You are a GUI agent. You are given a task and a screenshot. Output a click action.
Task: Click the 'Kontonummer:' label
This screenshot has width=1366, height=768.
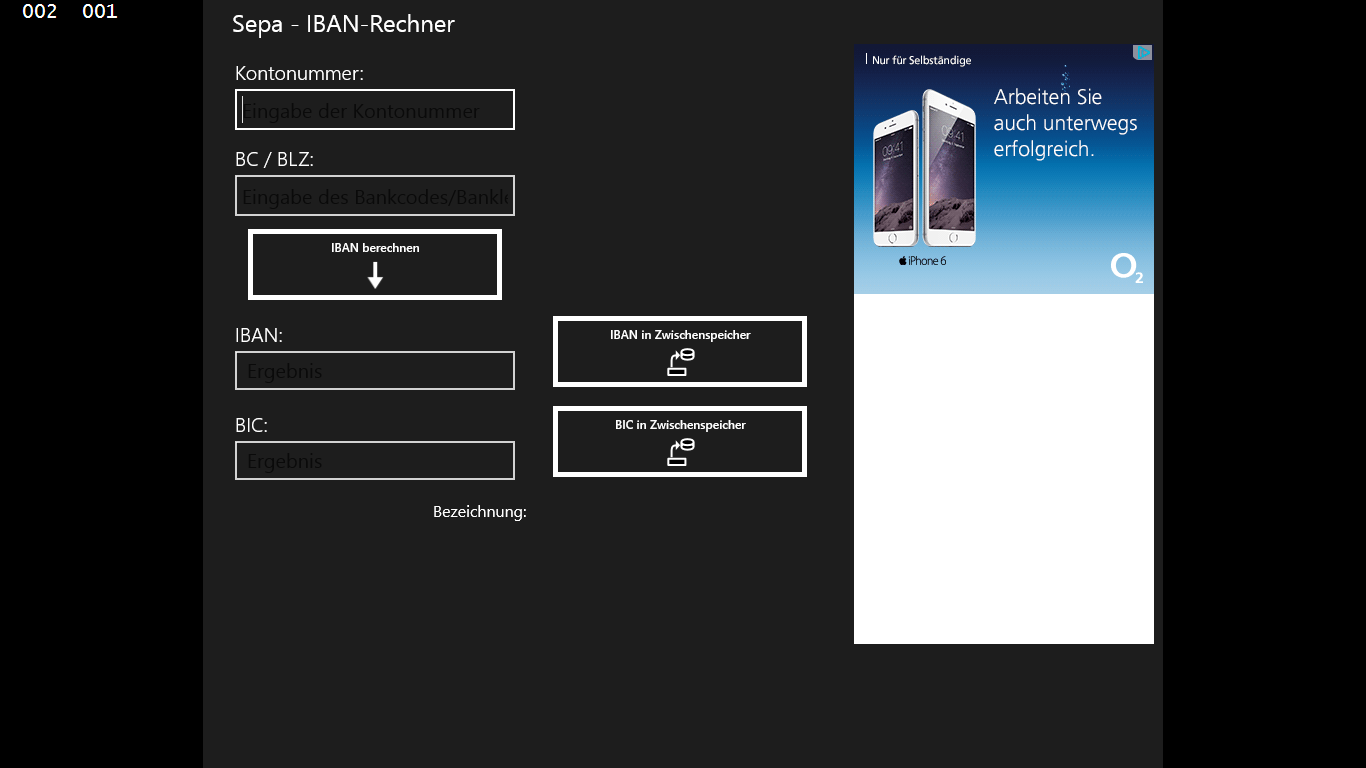tap(299, 73)
